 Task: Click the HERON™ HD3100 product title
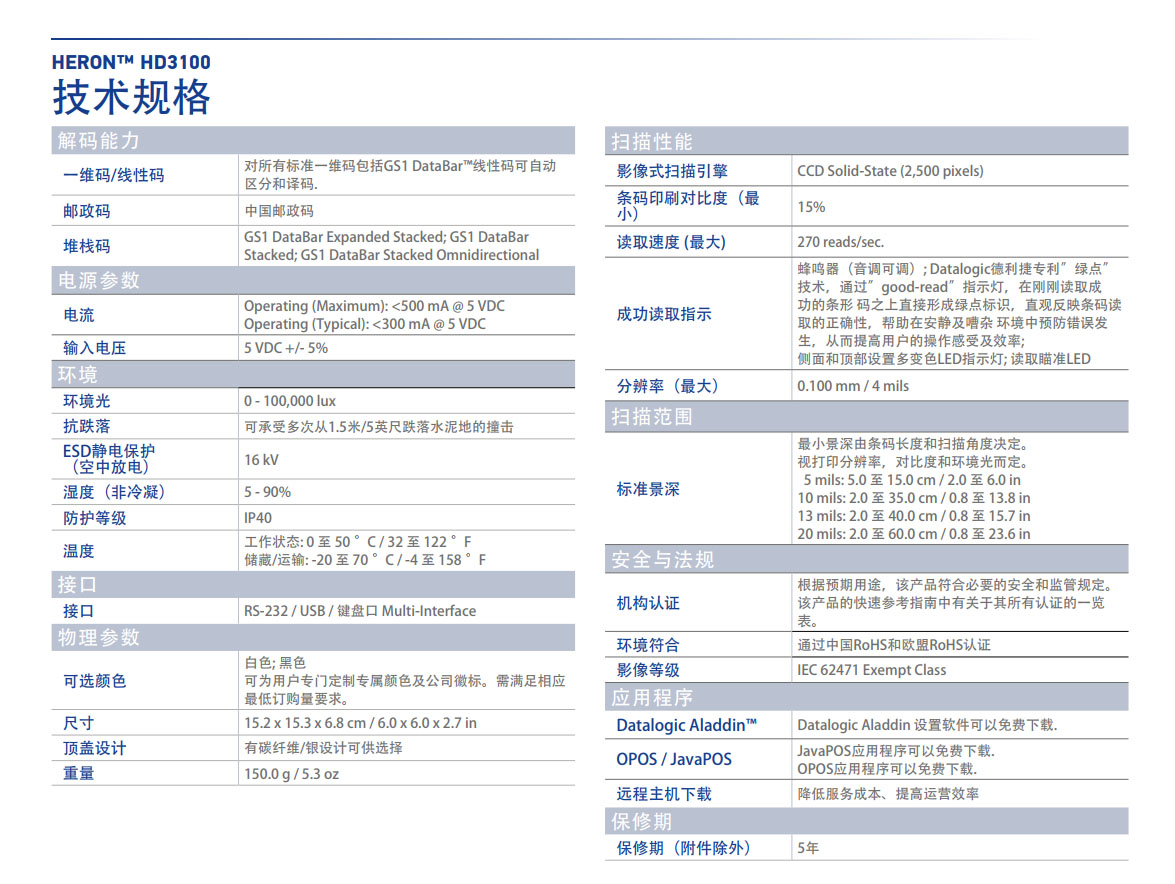(x=131, y=62)
